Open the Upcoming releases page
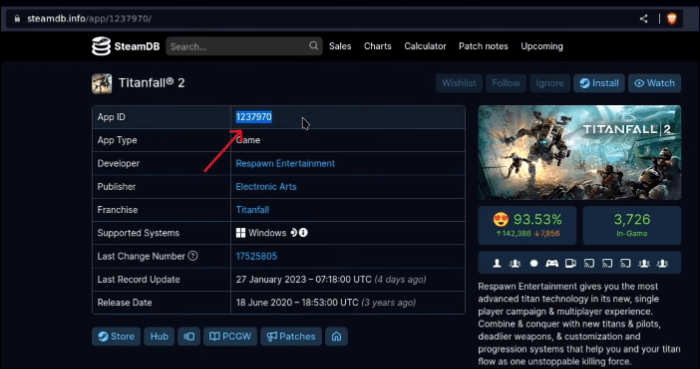This screenshot has height=369, width=700. (x=542, y=46)
